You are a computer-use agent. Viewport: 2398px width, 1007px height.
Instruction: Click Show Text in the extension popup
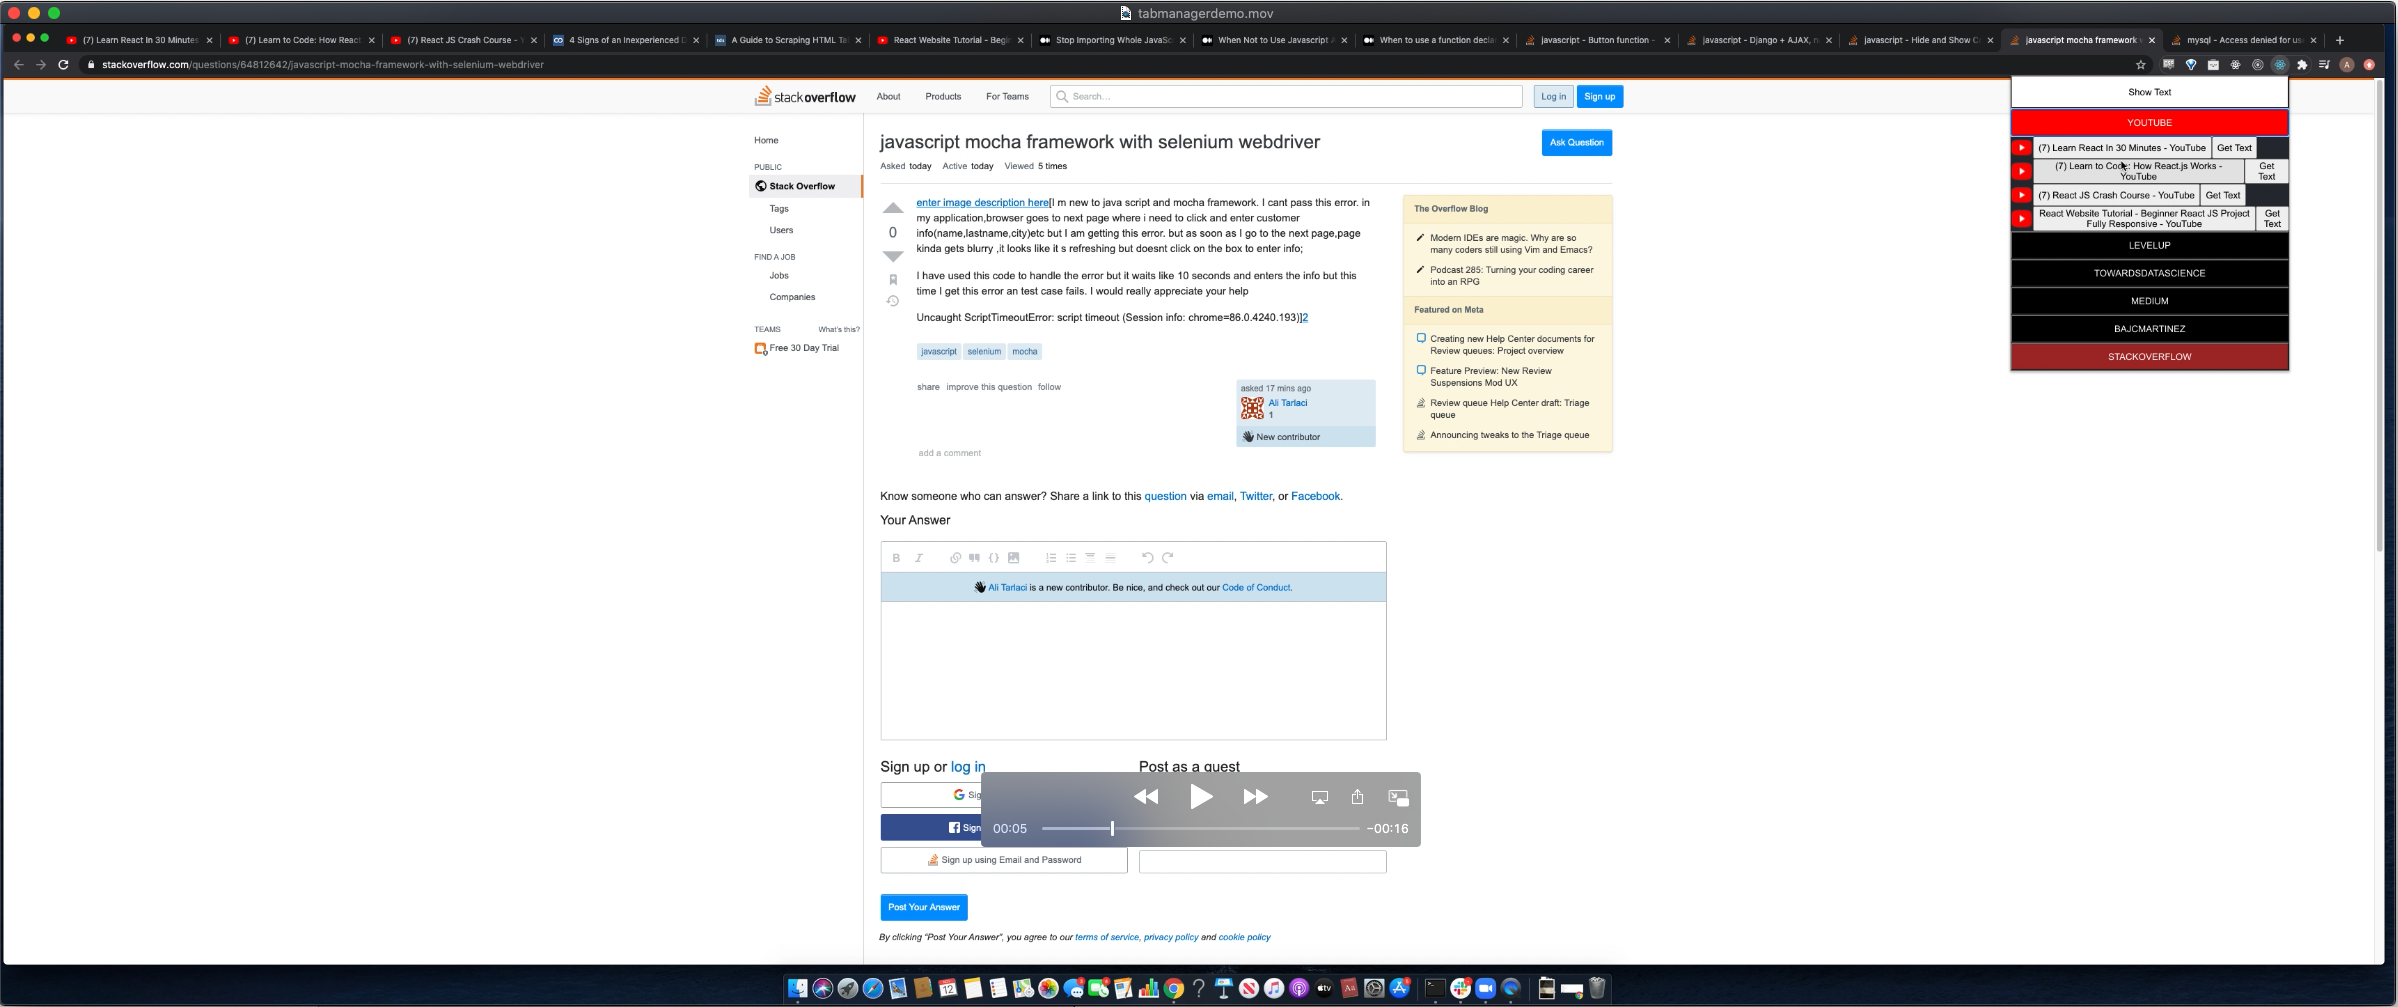[x=2149, y=92]
